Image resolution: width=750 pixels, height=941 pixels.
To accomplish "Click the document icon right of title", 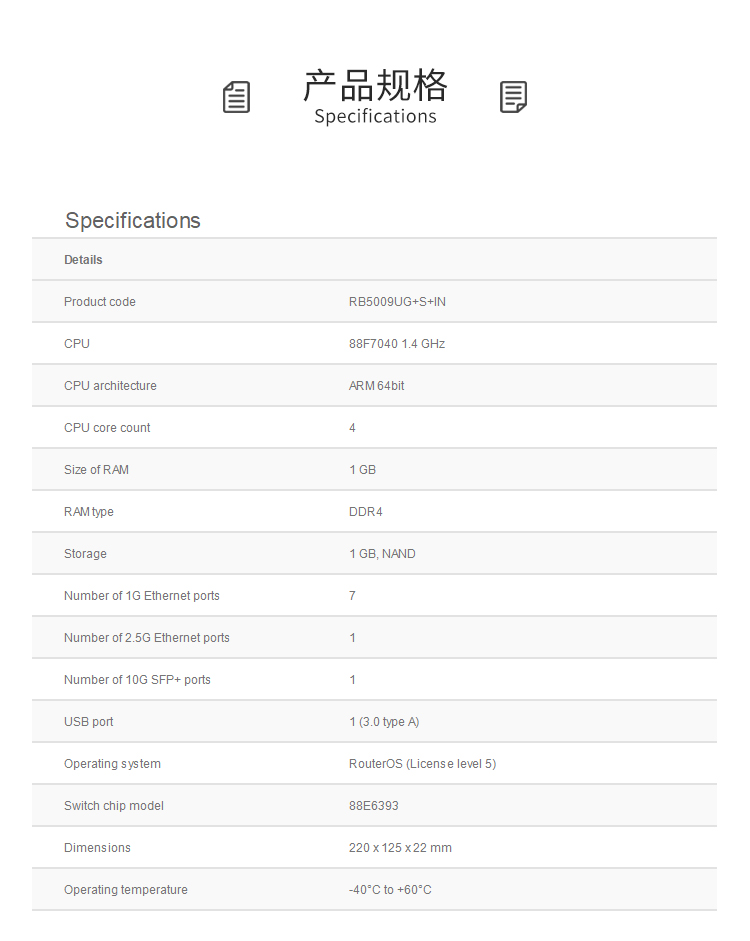I will (x=513, y=97).
